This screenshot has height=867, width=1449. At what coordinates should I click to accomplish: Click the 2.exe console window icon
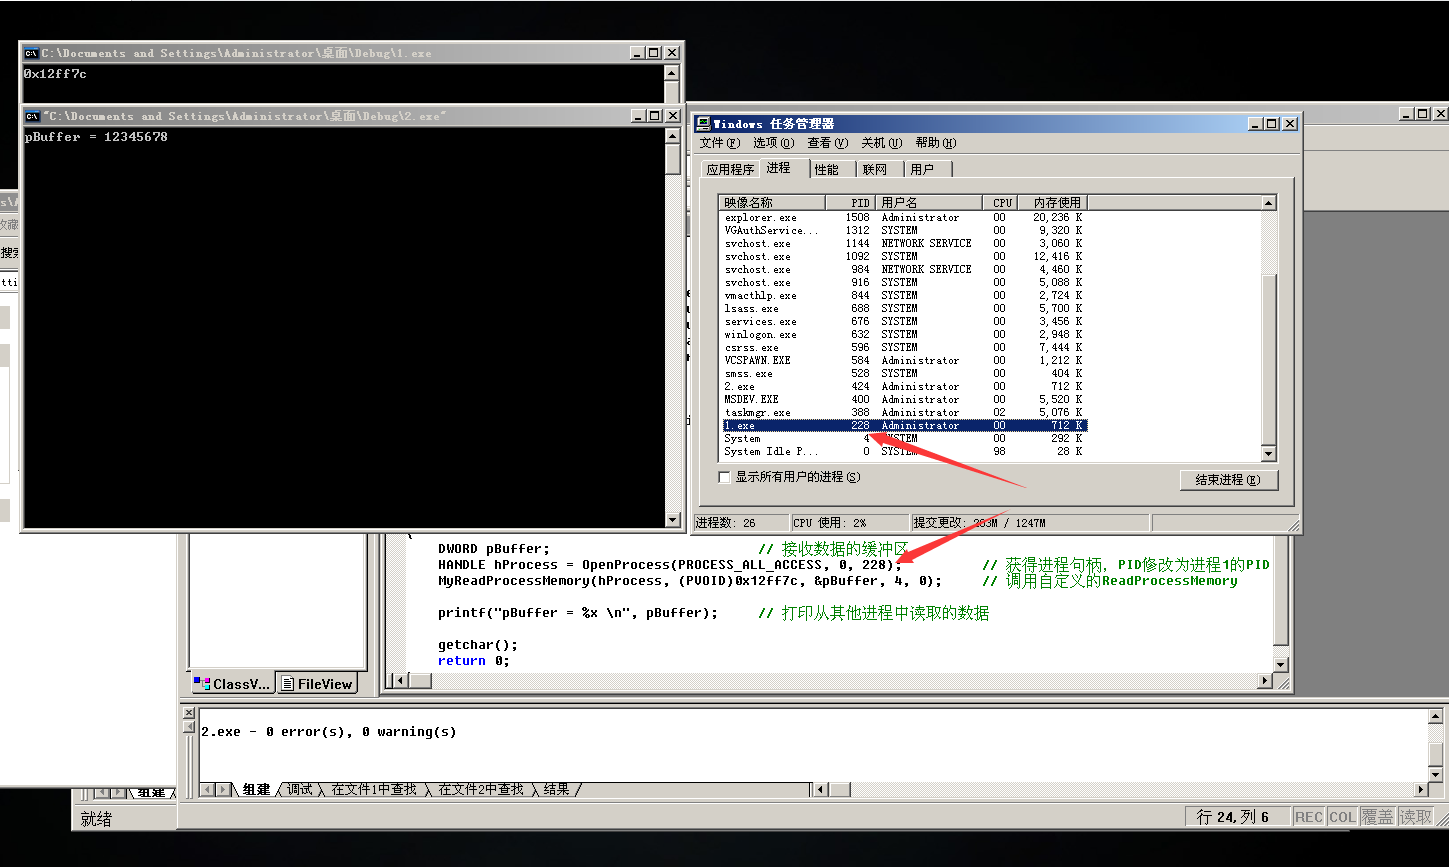point(31,116)
